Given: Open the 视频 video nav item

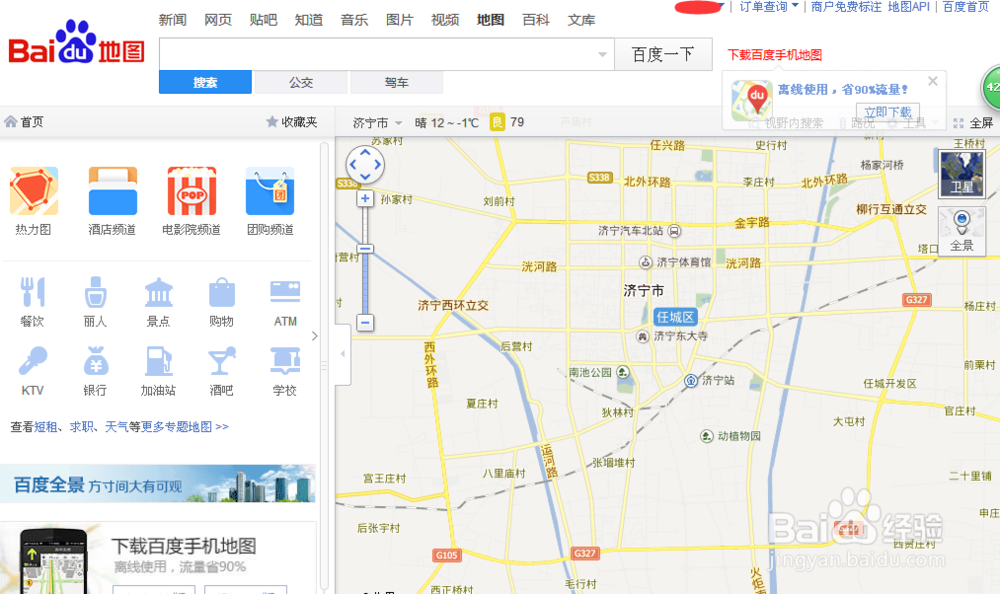Looking at the screenshot, I should pos(445,20).
